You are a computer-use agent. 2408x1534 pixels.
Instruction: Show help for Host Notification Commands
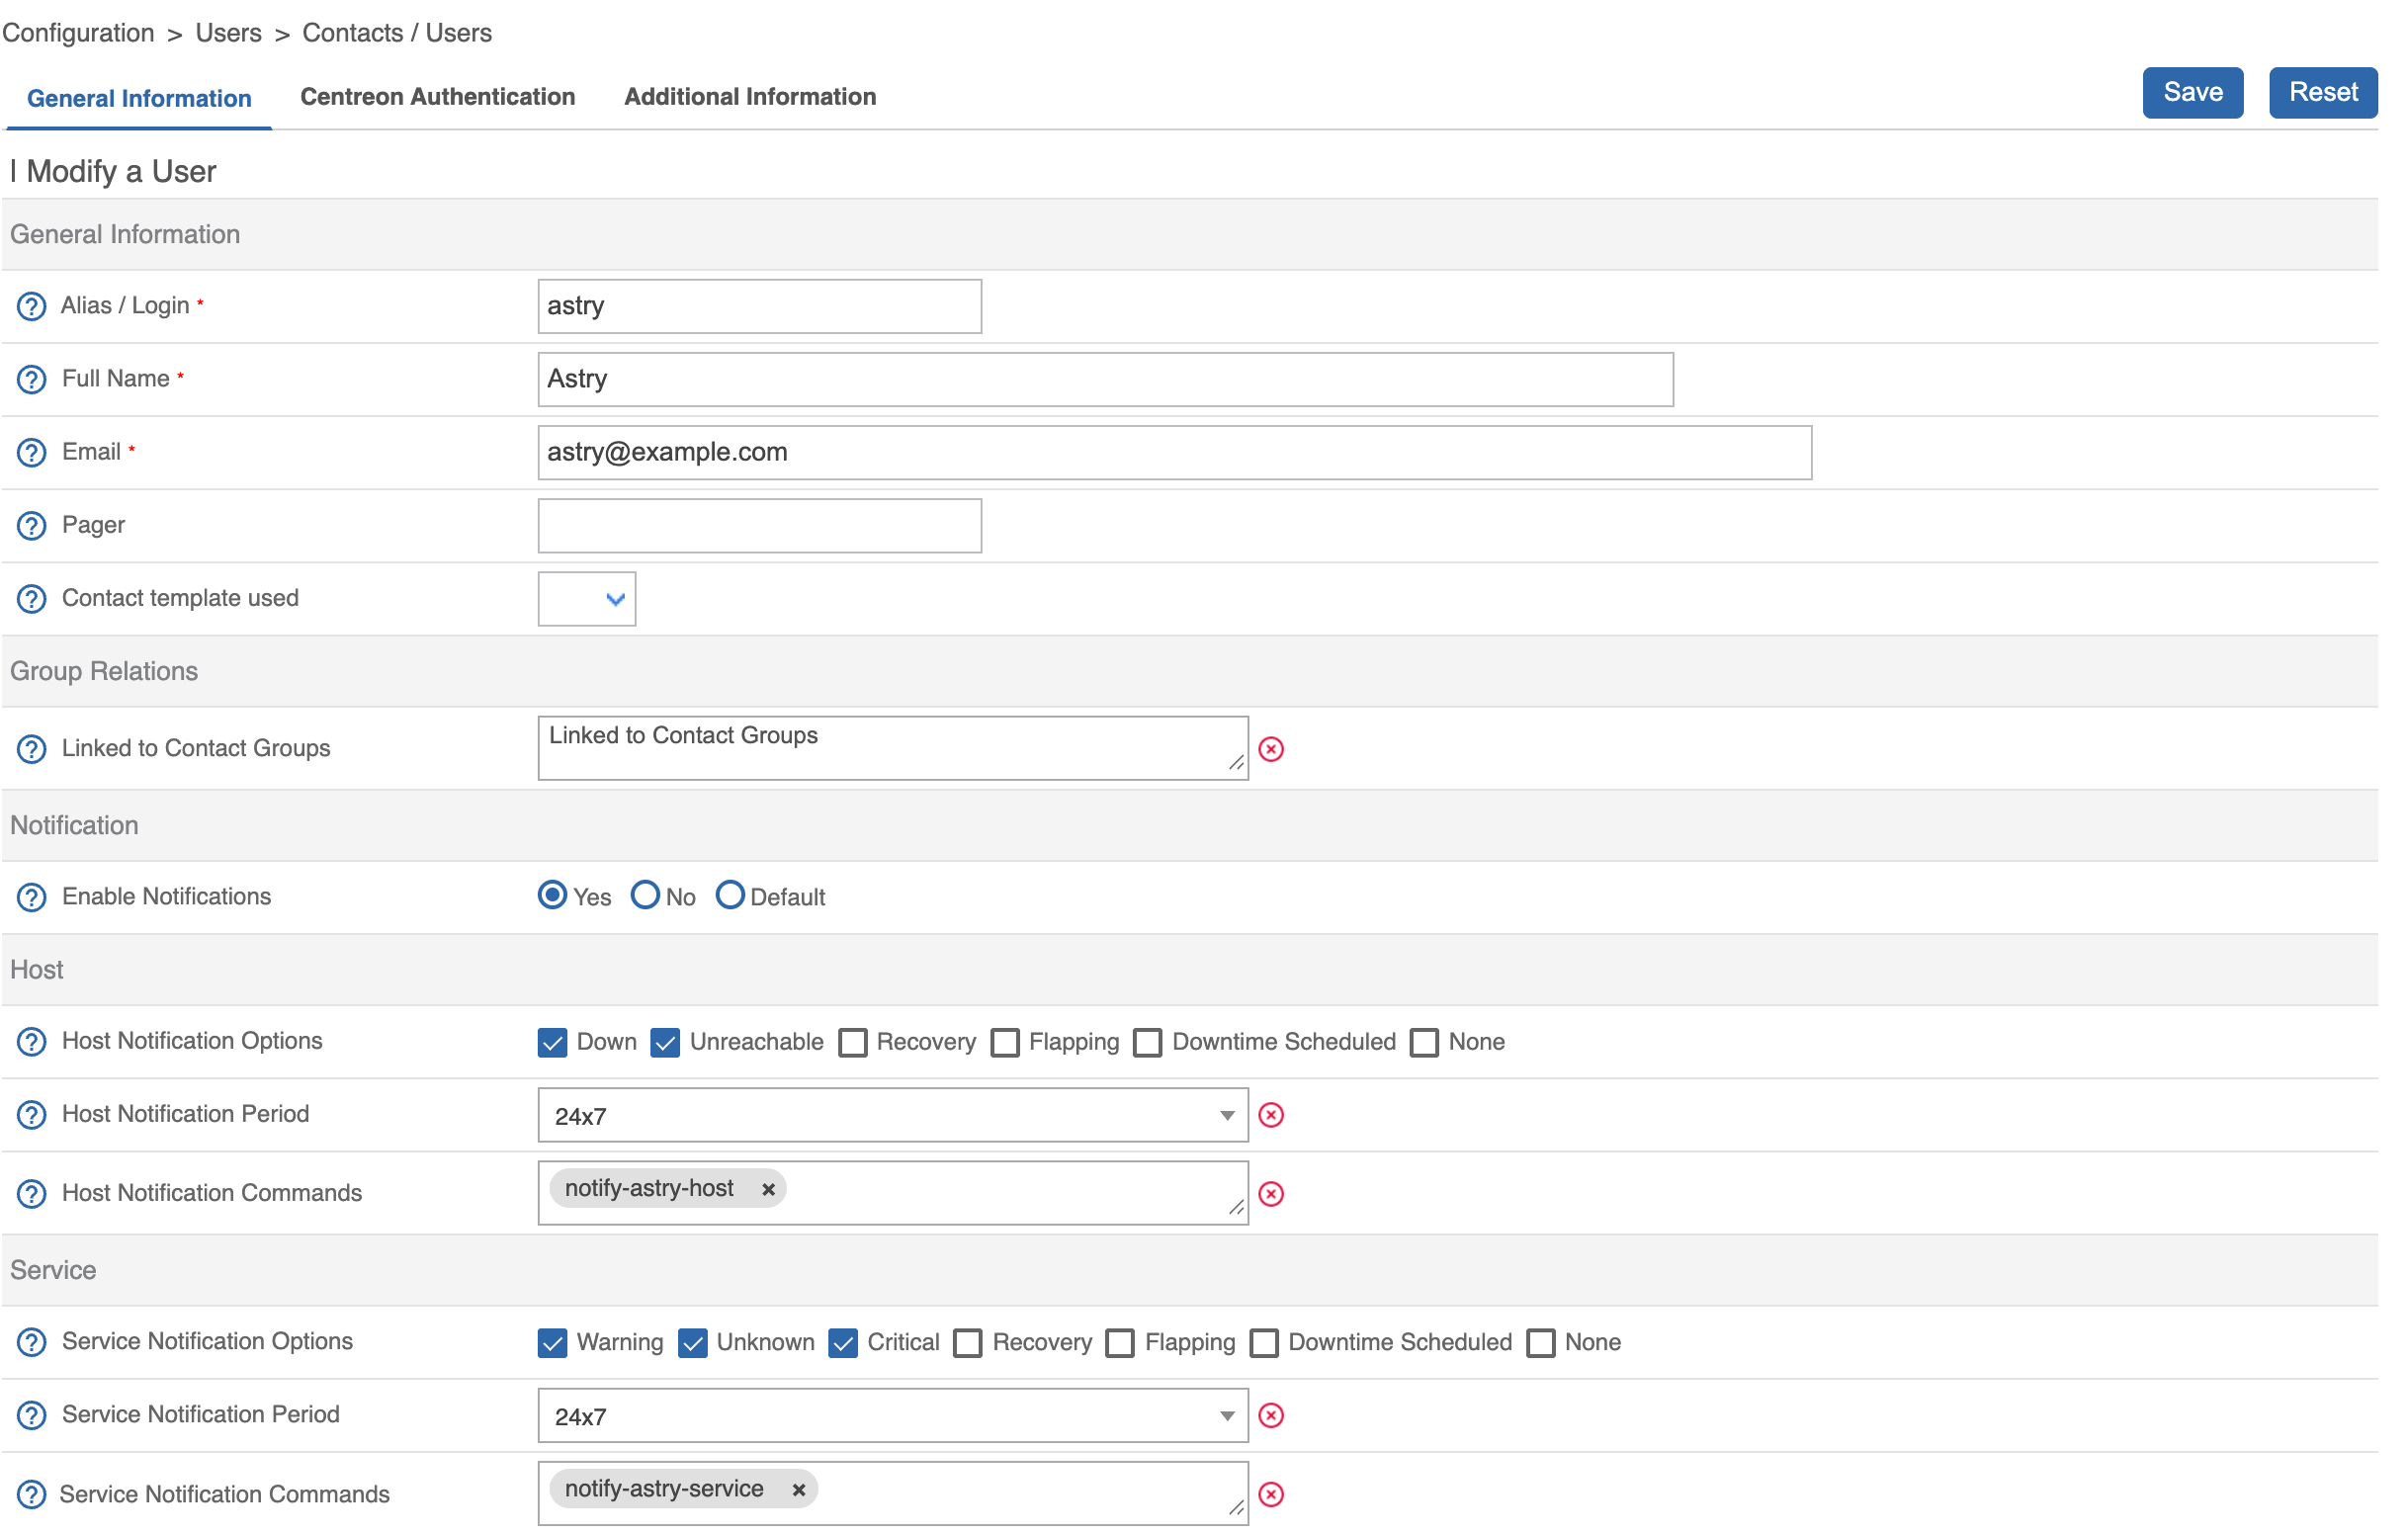pos(32,1193)
